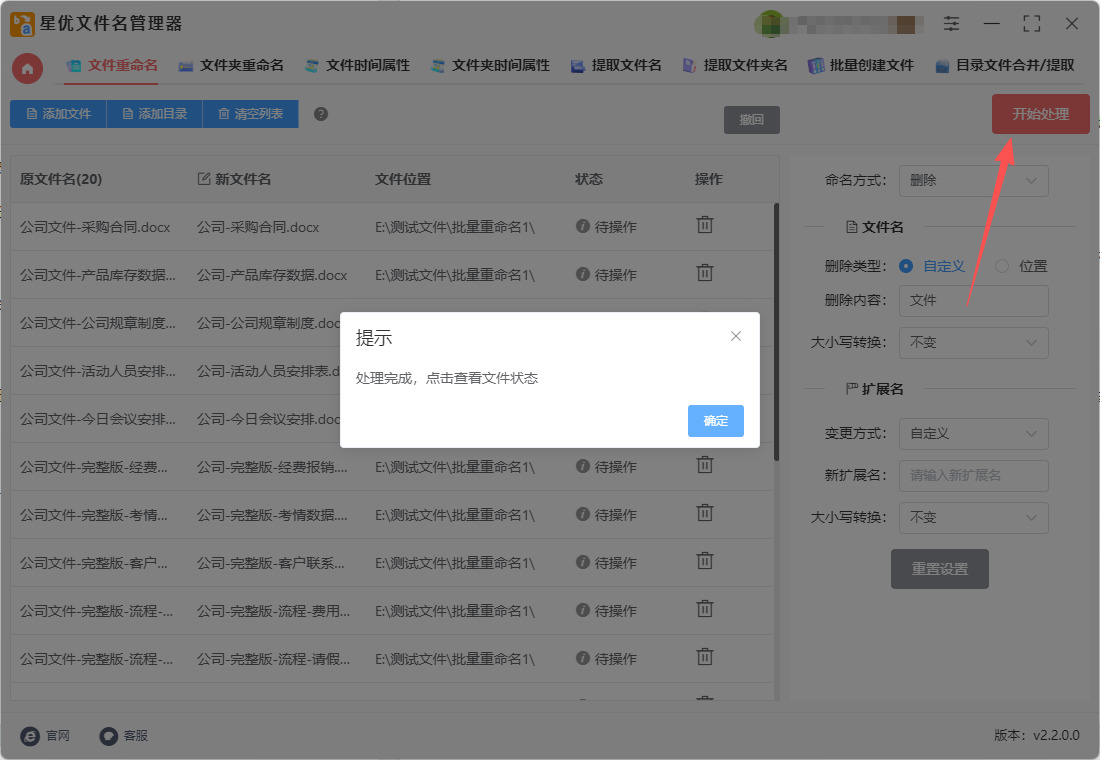
Task: Select the 自定义 delete type radio button
Action: tap(906, 266)
